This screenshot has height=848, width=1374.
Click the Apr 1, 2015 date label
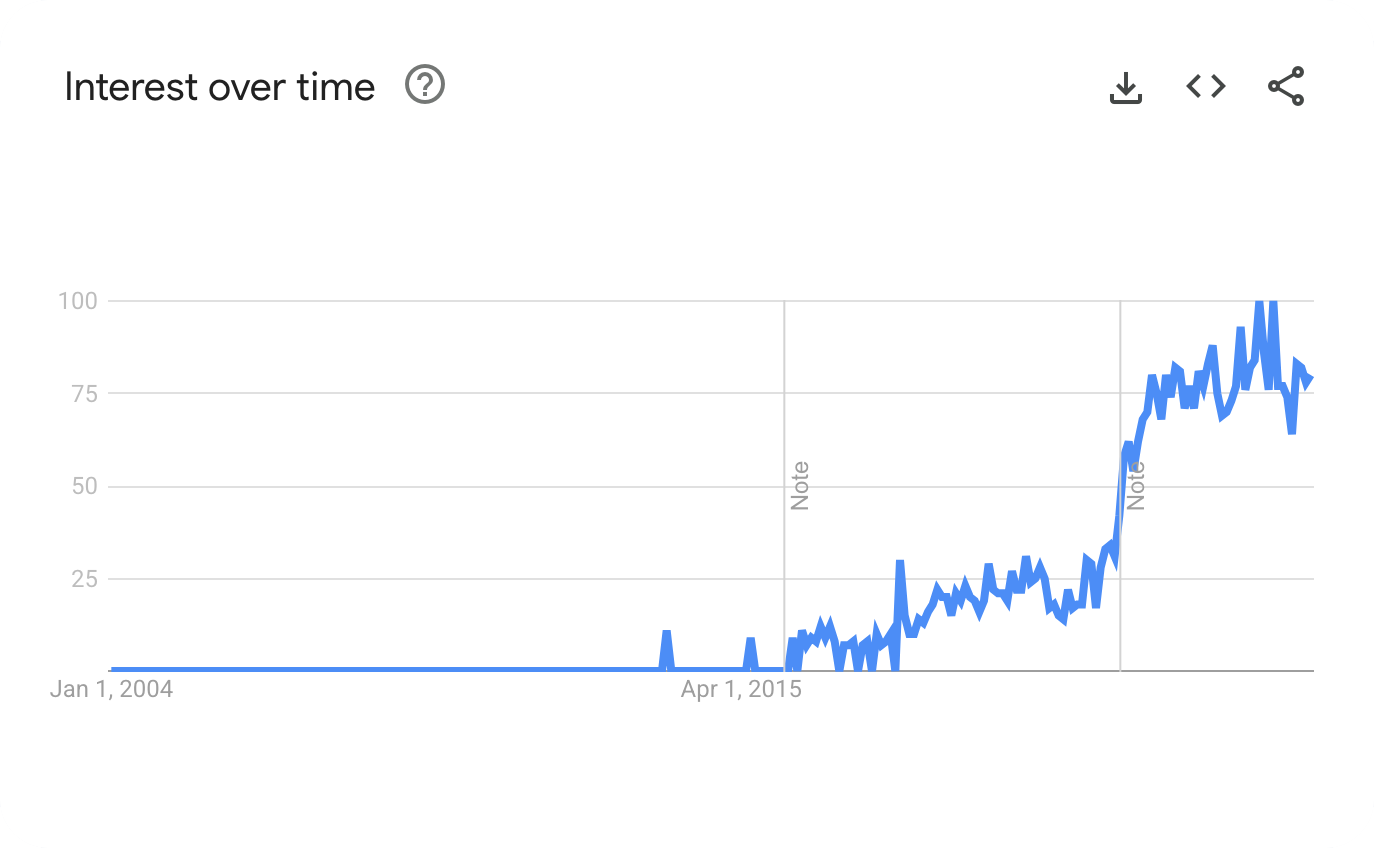[741, 689]
